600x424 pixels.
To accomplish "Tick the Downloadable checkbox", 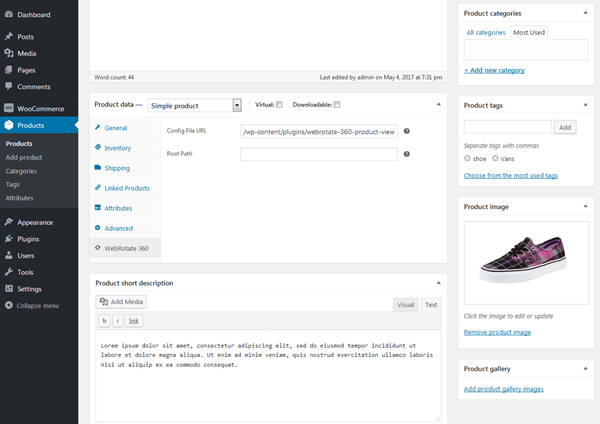I will 337,104.
